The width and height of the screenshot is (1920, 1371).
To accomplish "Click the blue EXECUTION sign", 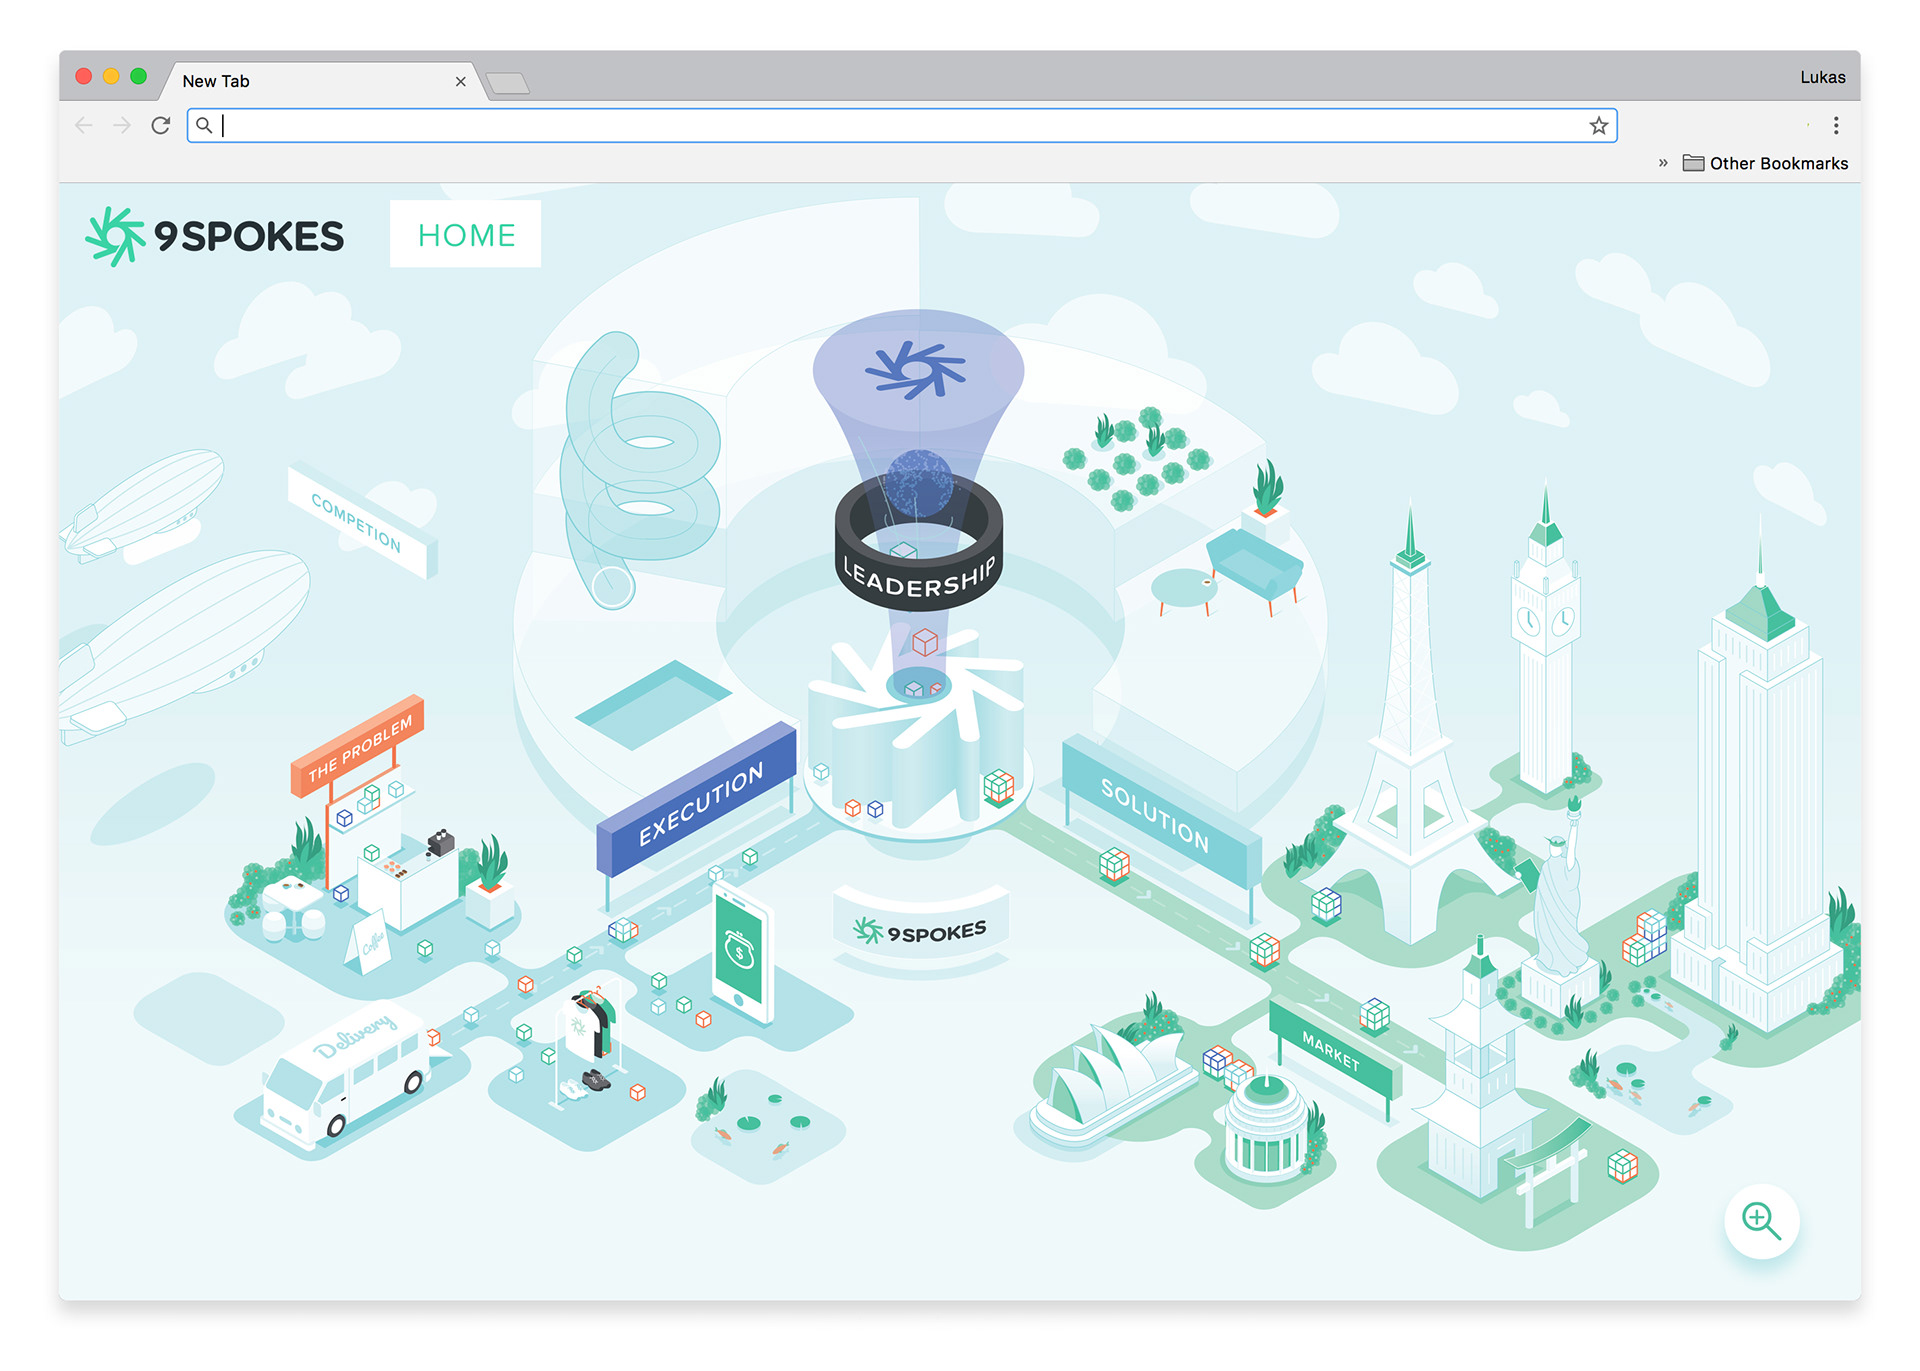I will coord(699,803).
